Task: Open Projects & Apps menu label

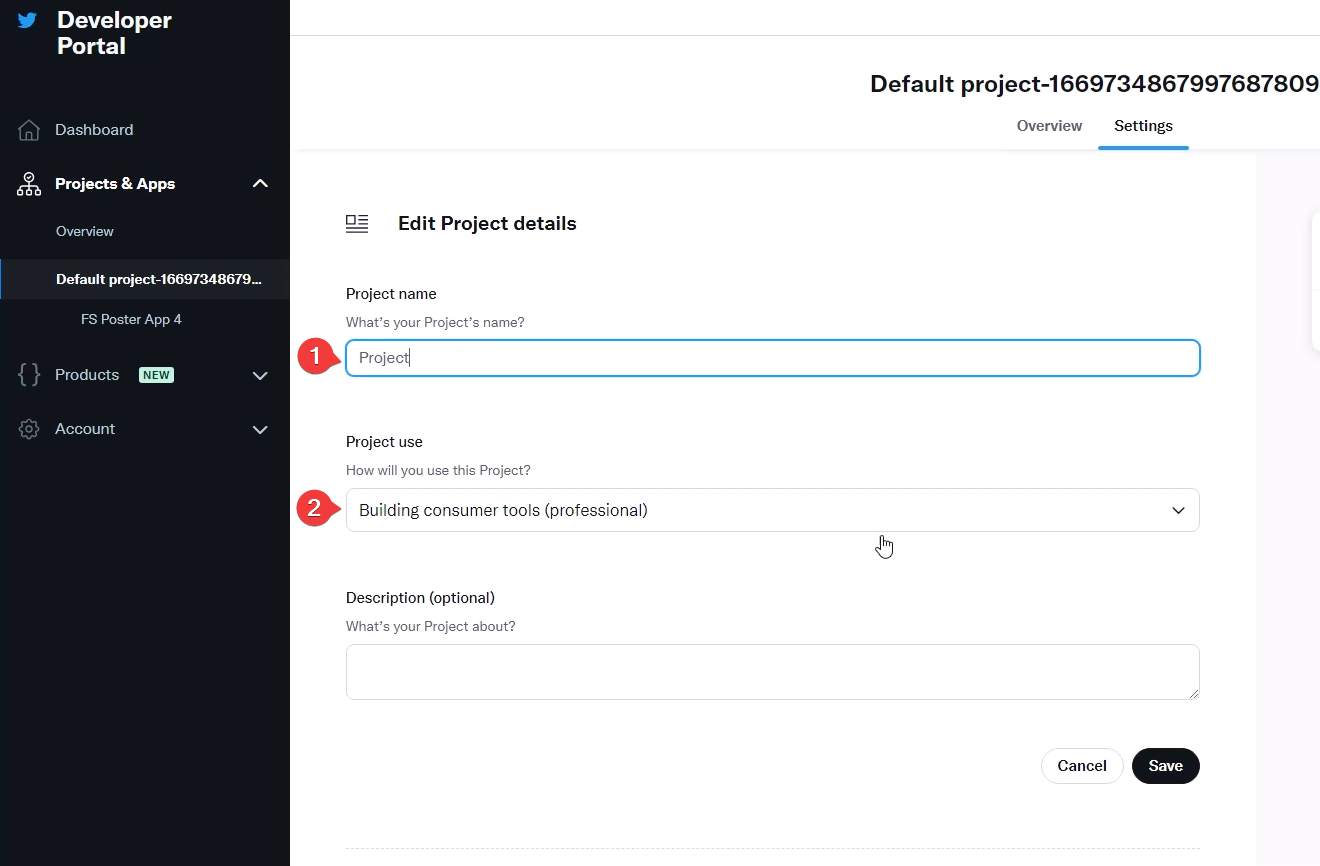Action: tap(115, 184)
